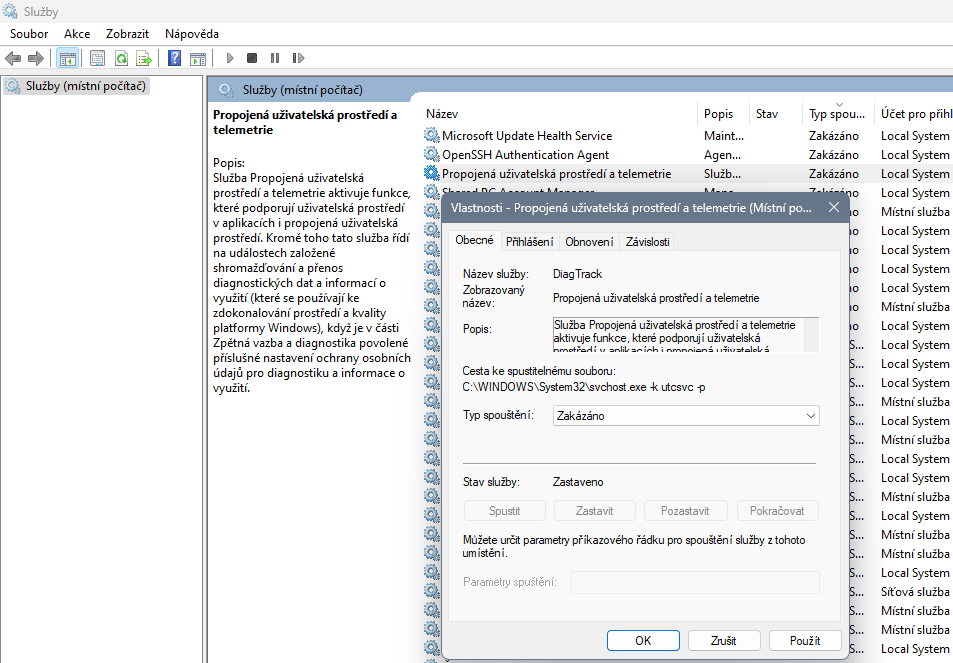Click the Typ spou... column header
This screenshot has width=953, height=663.
836,114
